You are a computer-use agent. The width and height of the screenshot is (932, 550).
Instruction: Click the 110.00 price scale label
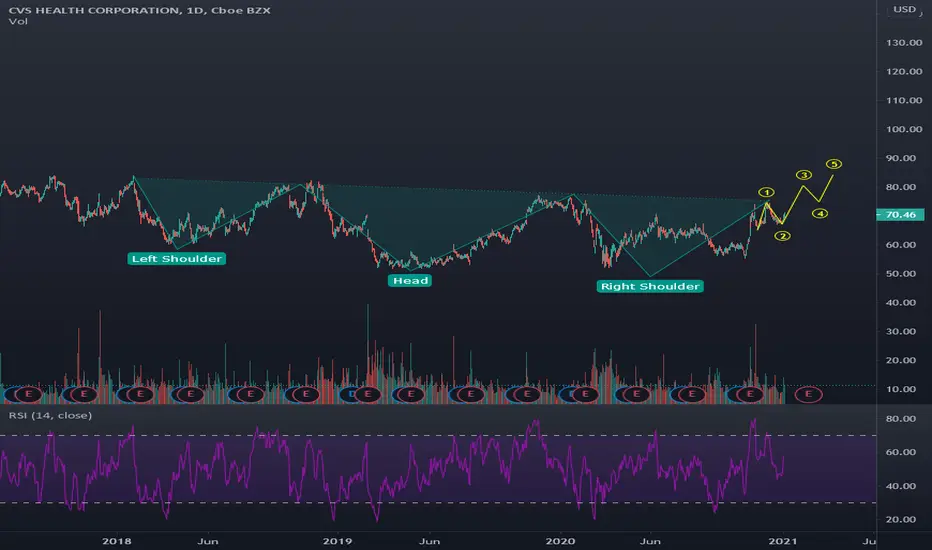904,100
